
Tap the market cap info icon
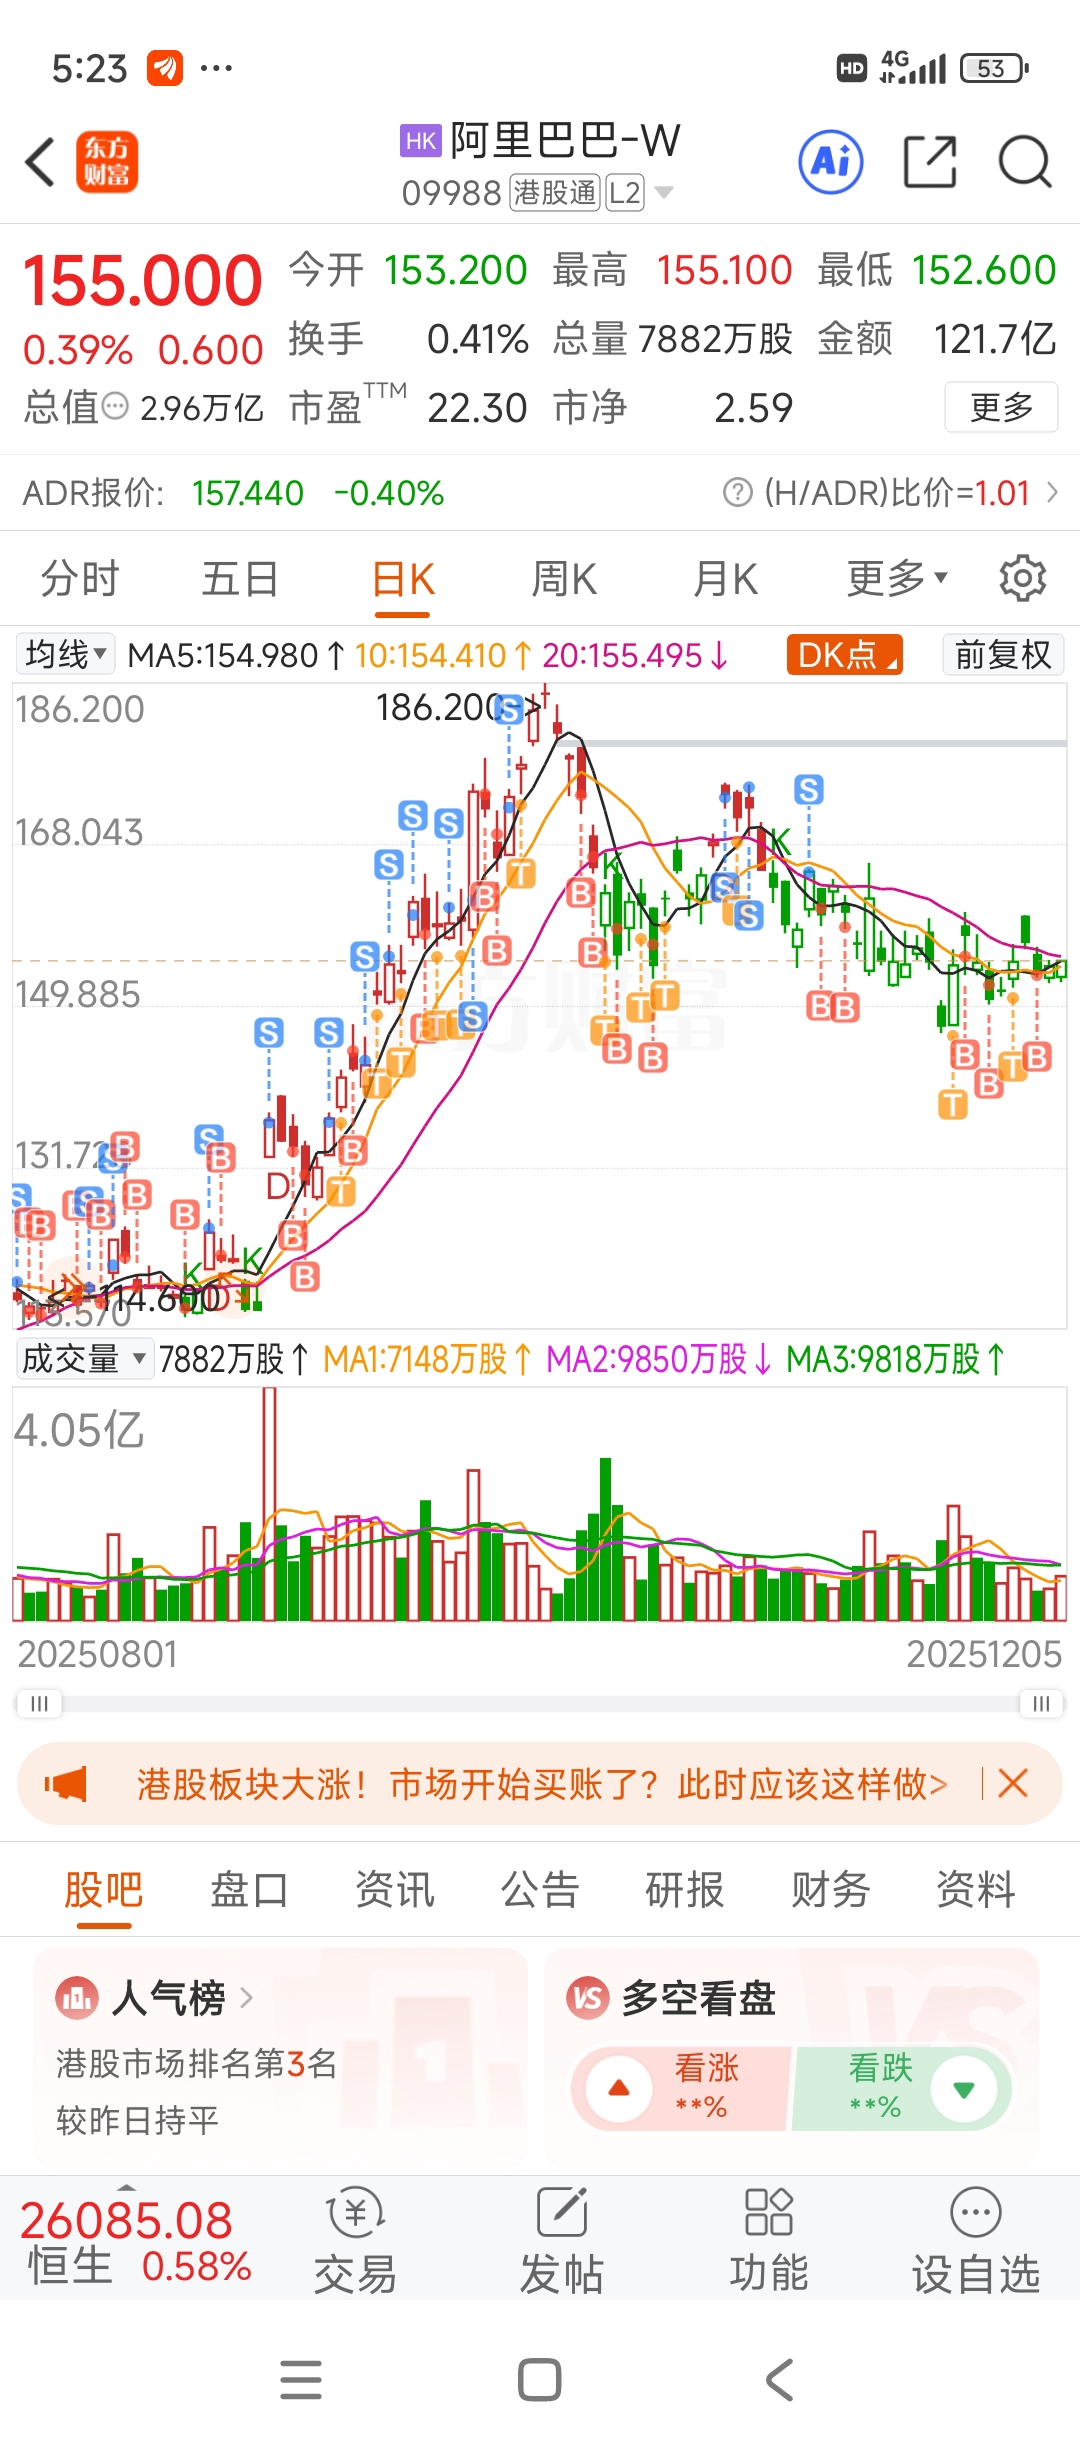pos(116,406)
